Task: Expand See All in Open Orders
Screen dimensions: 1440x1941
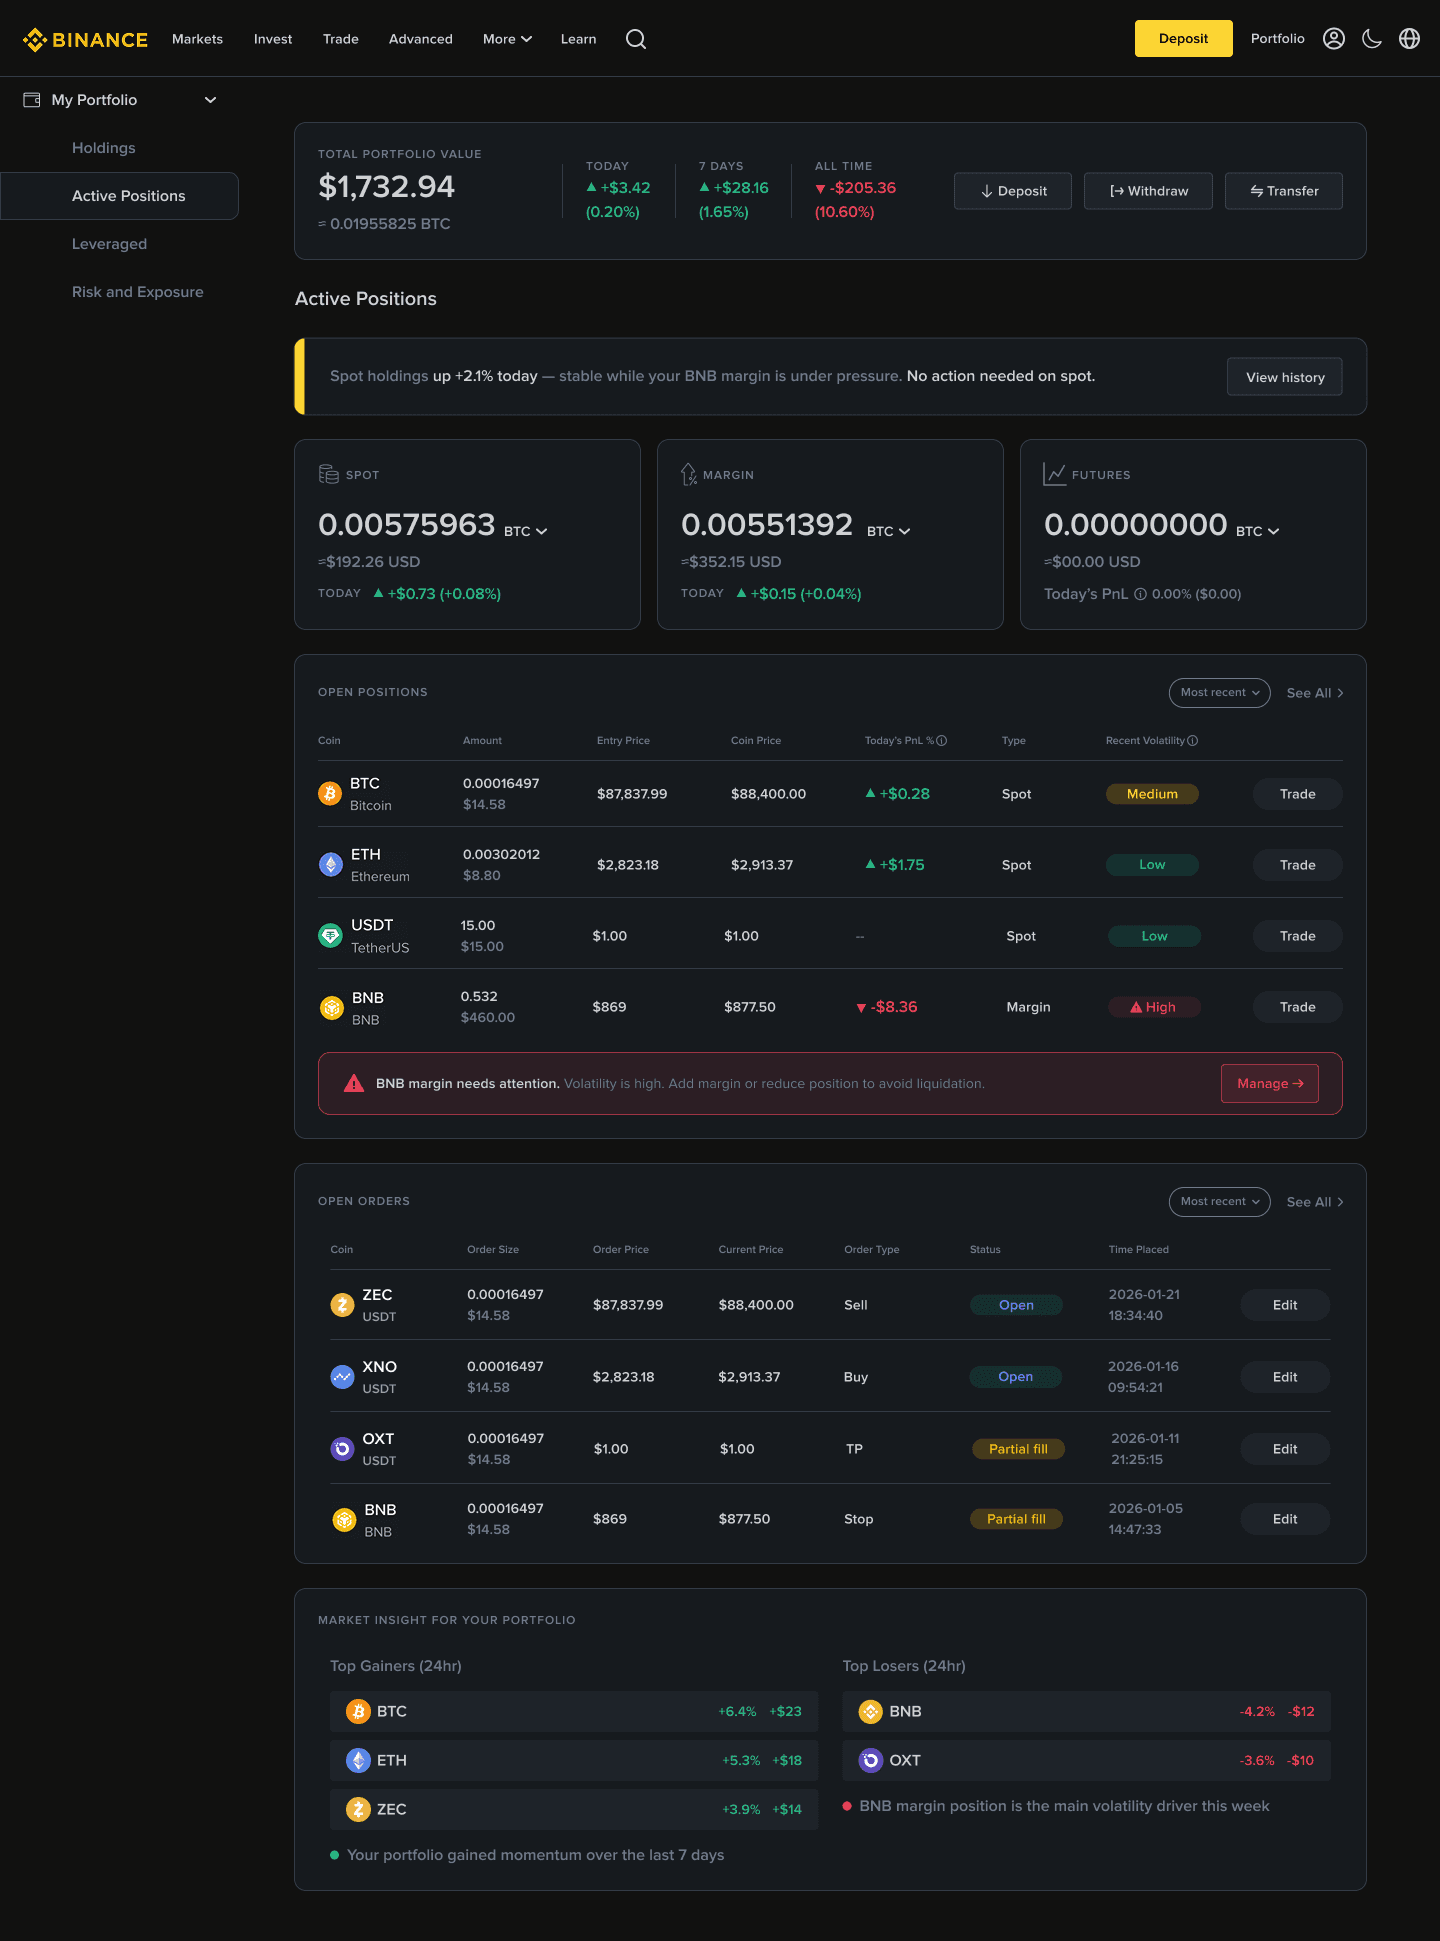Action: click(1315, 1202)
